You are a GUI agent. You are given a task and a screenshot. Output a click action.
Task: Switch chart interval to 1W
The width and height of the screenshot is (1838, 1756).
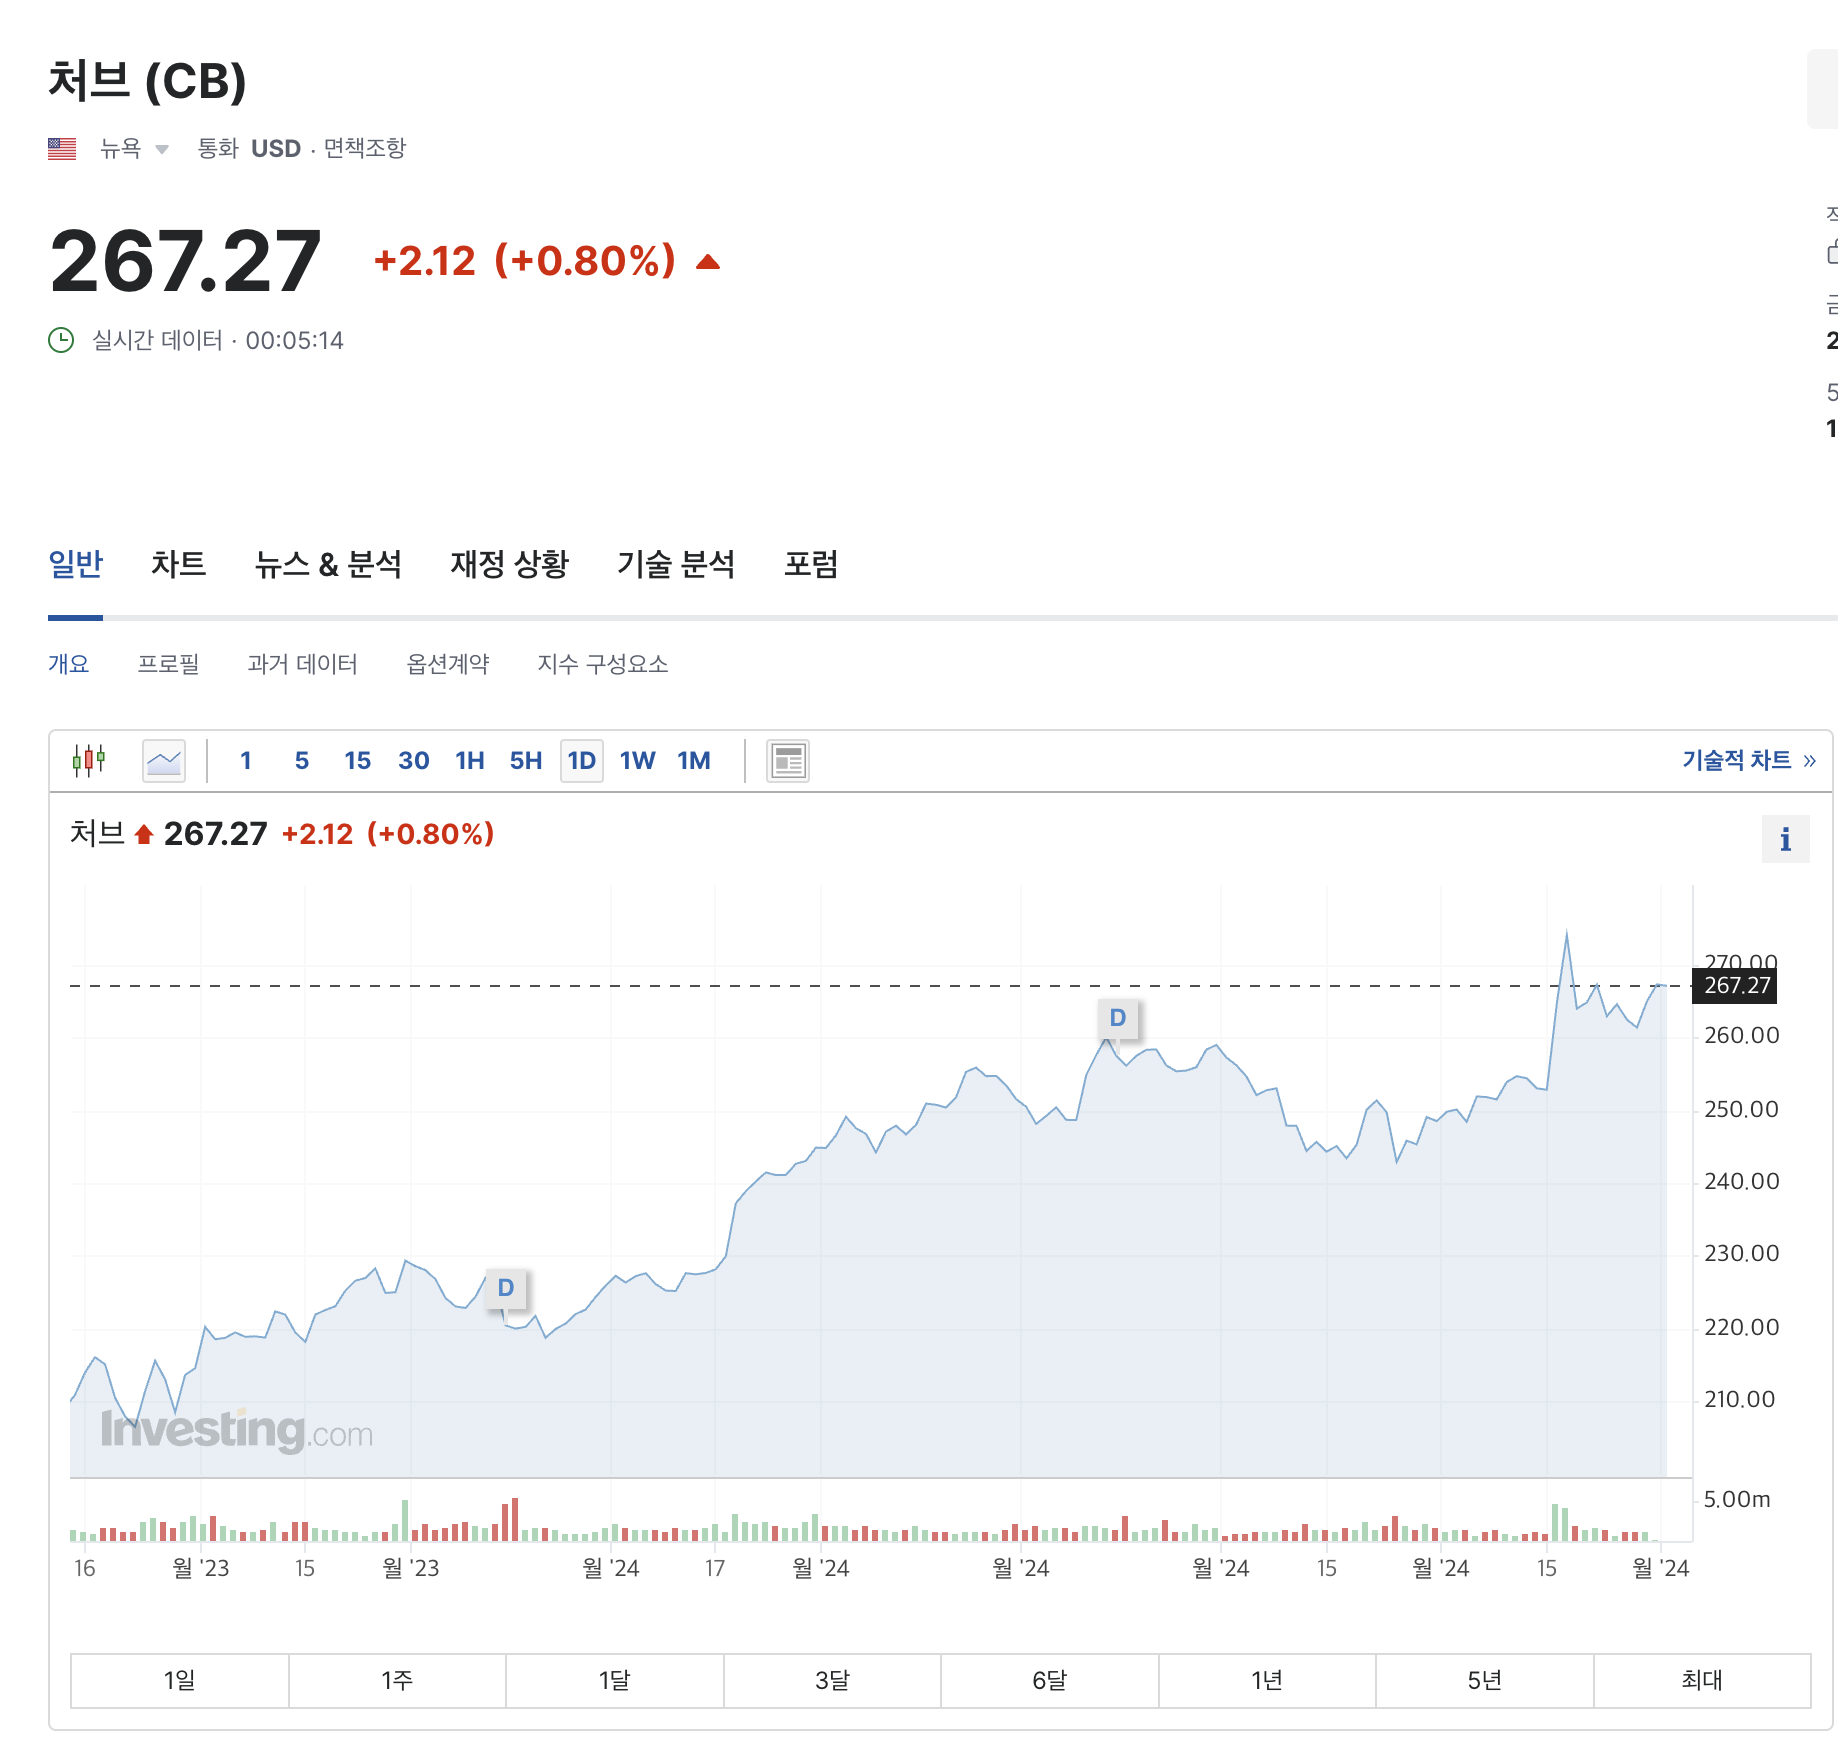tap(637, 760)
